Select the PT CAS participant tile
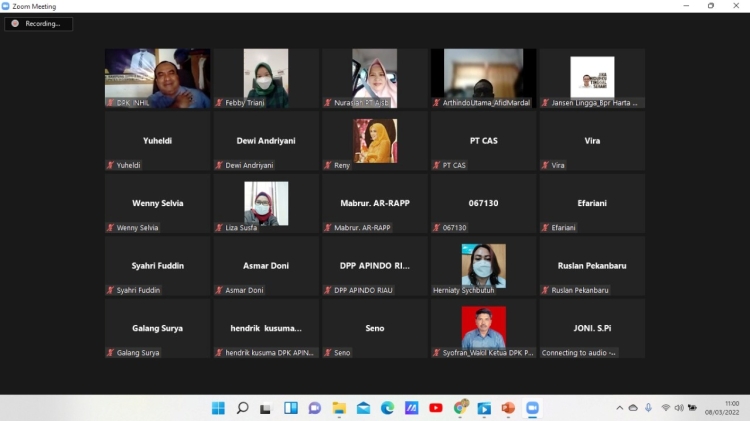Screen dimensions: 750x421 click(x=483, y=141)
